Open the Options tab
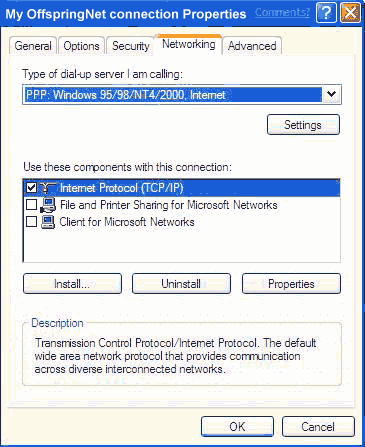This screenshot has height=447, width=365. [81, 46]
